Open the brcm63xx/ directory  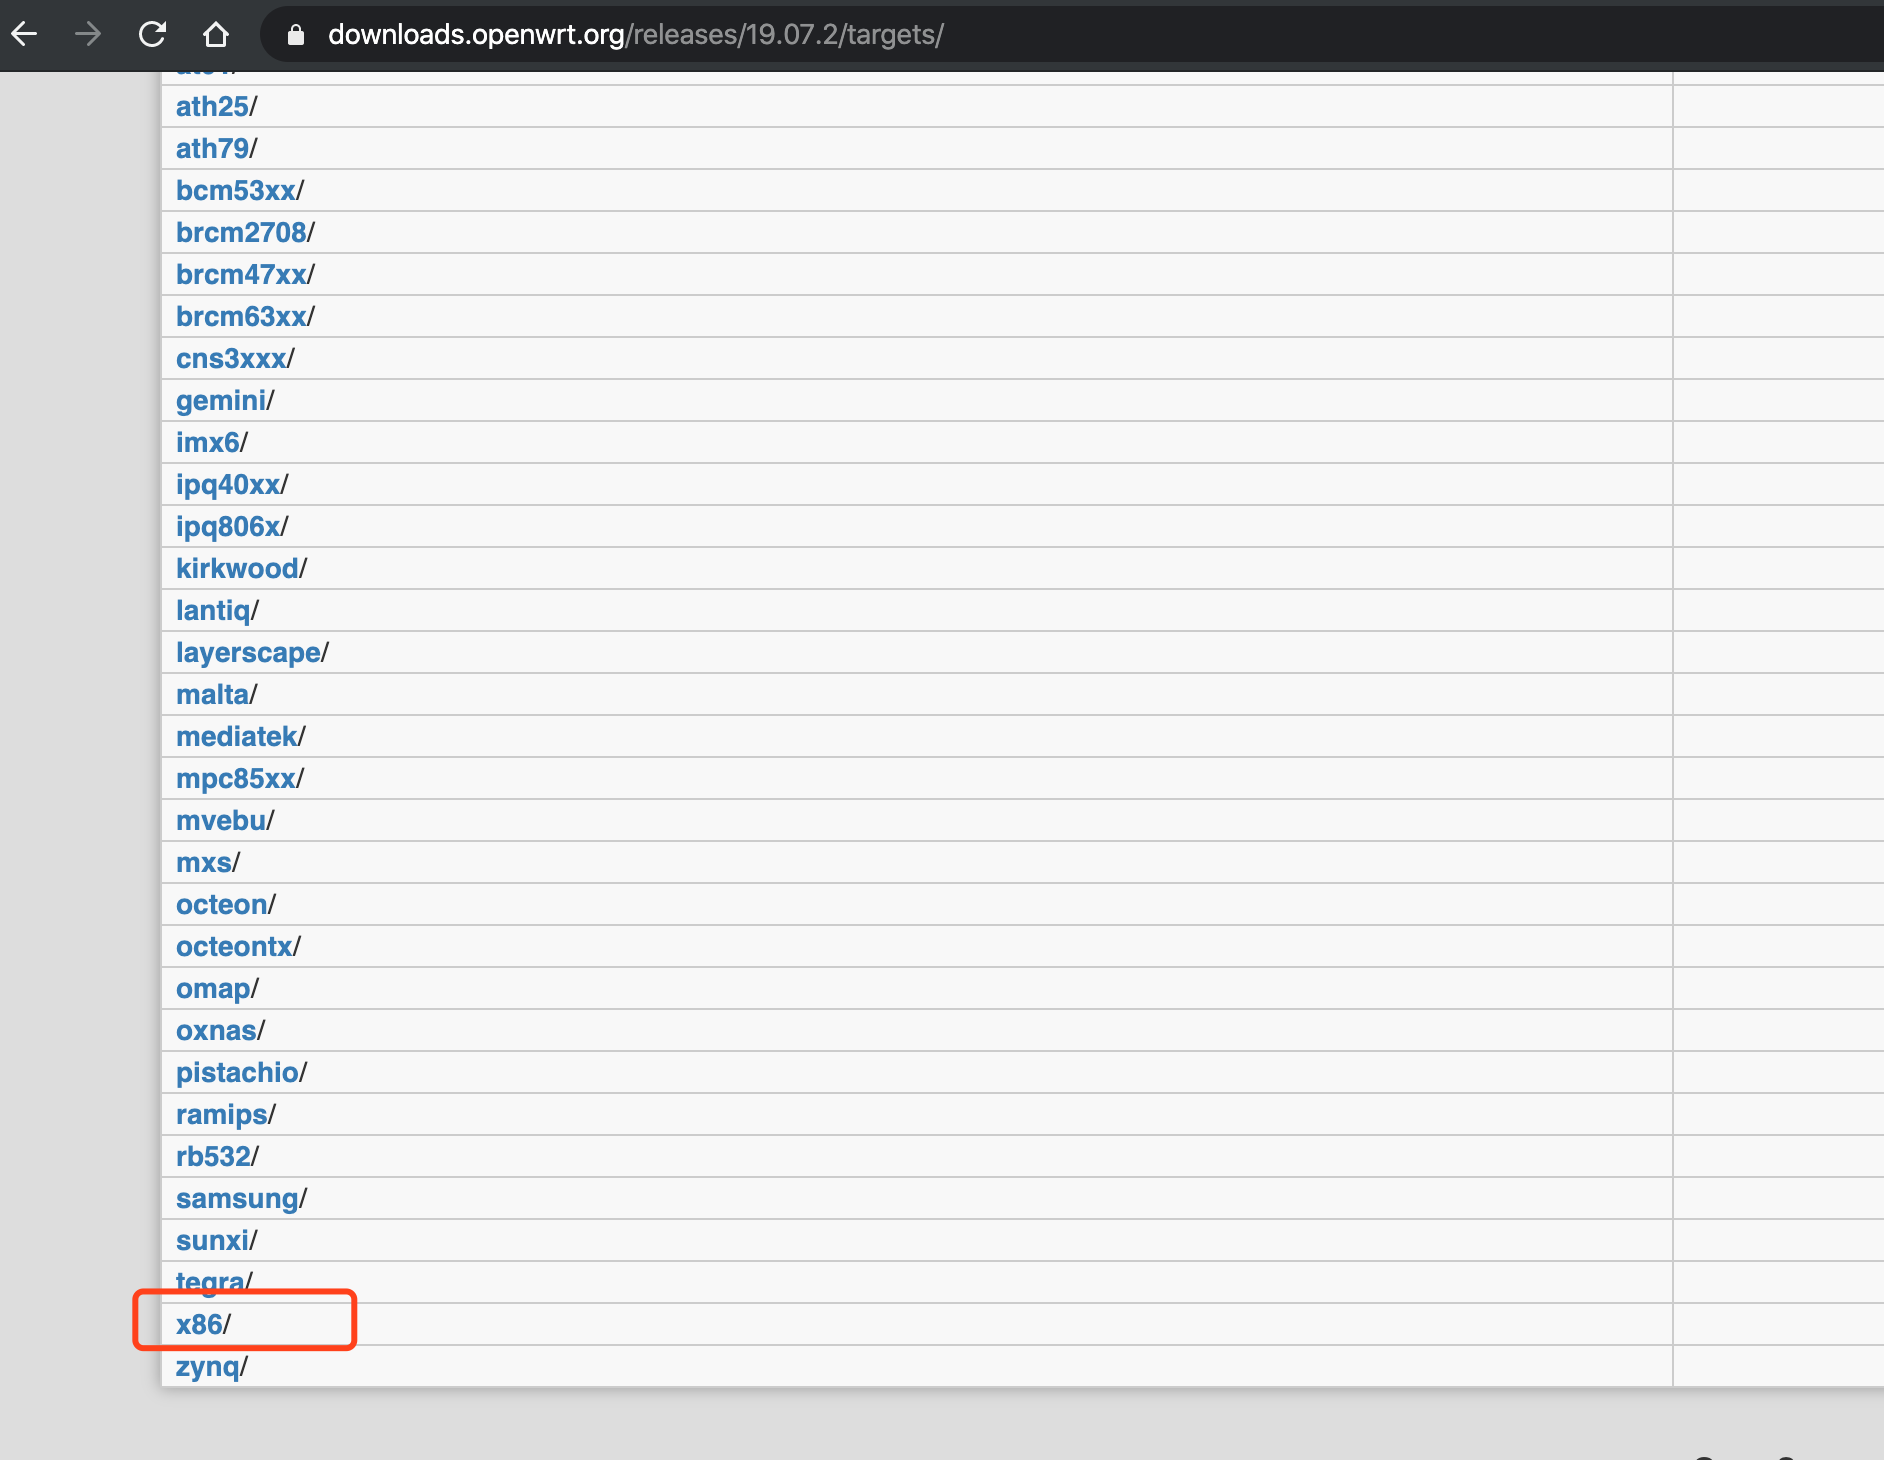[241, 316]
